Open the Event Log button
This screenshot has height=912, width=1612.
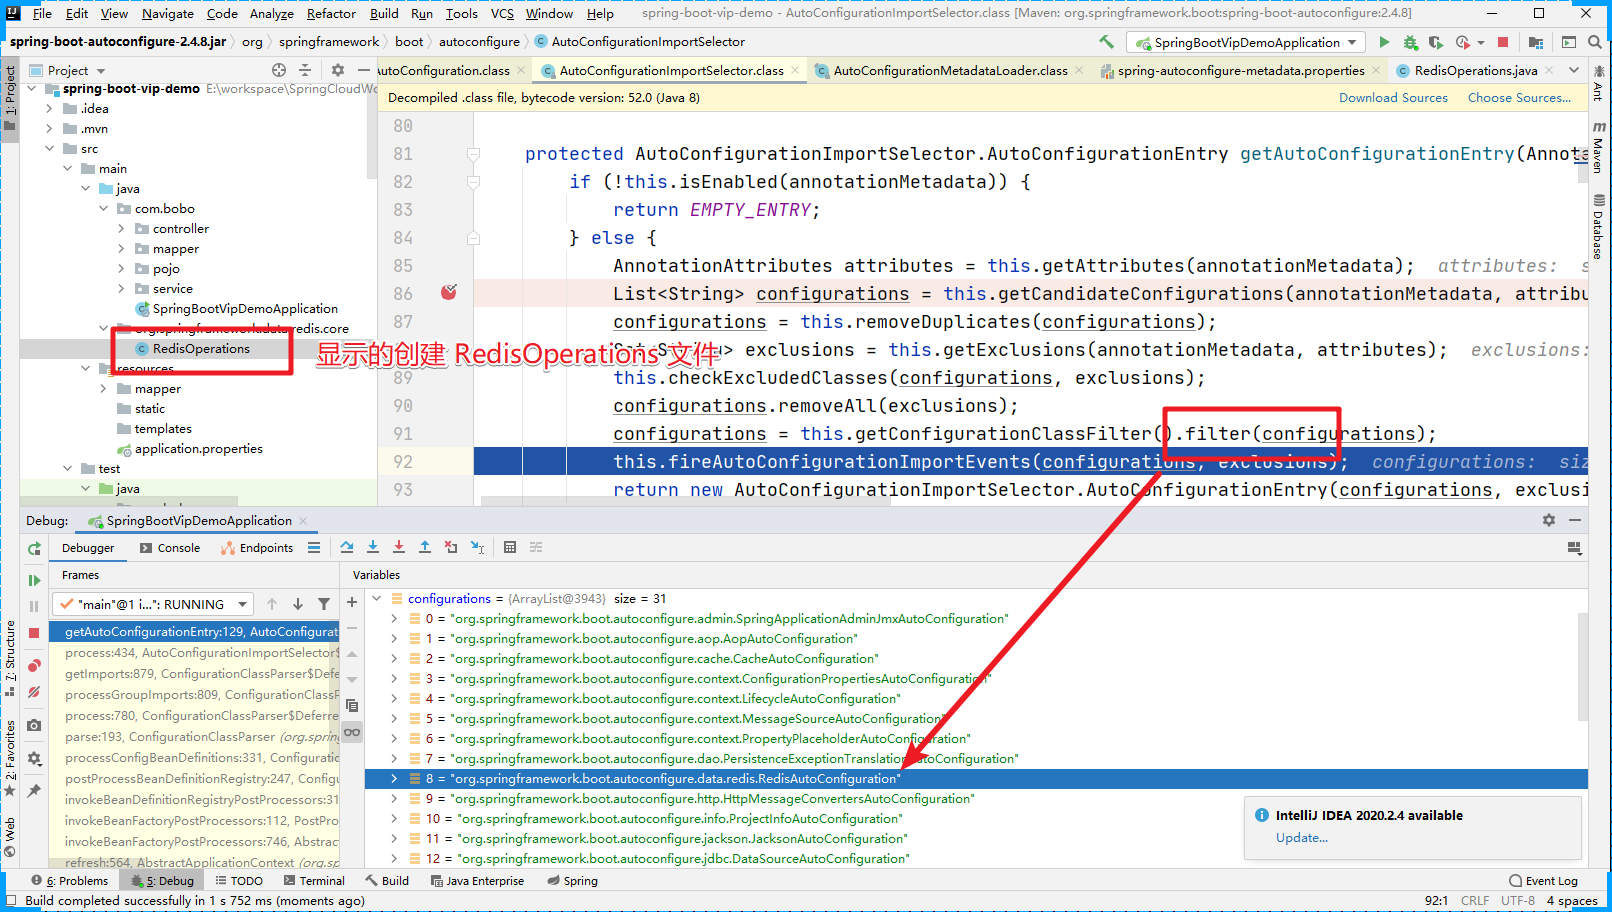[x=1543, y=881]
